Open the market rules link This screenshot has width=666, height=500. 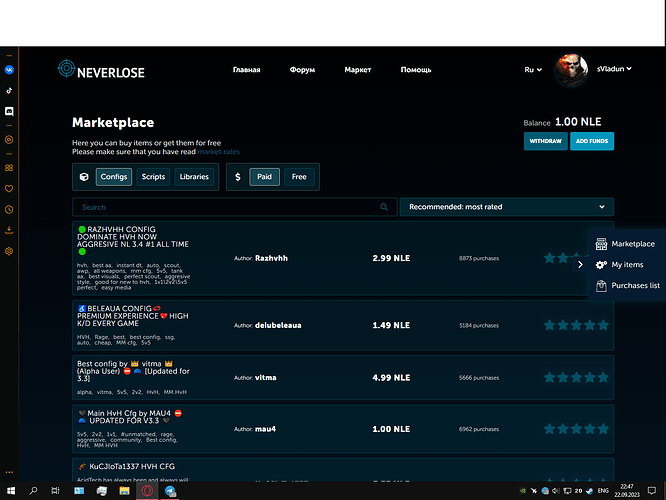click(x=218, y=152)
